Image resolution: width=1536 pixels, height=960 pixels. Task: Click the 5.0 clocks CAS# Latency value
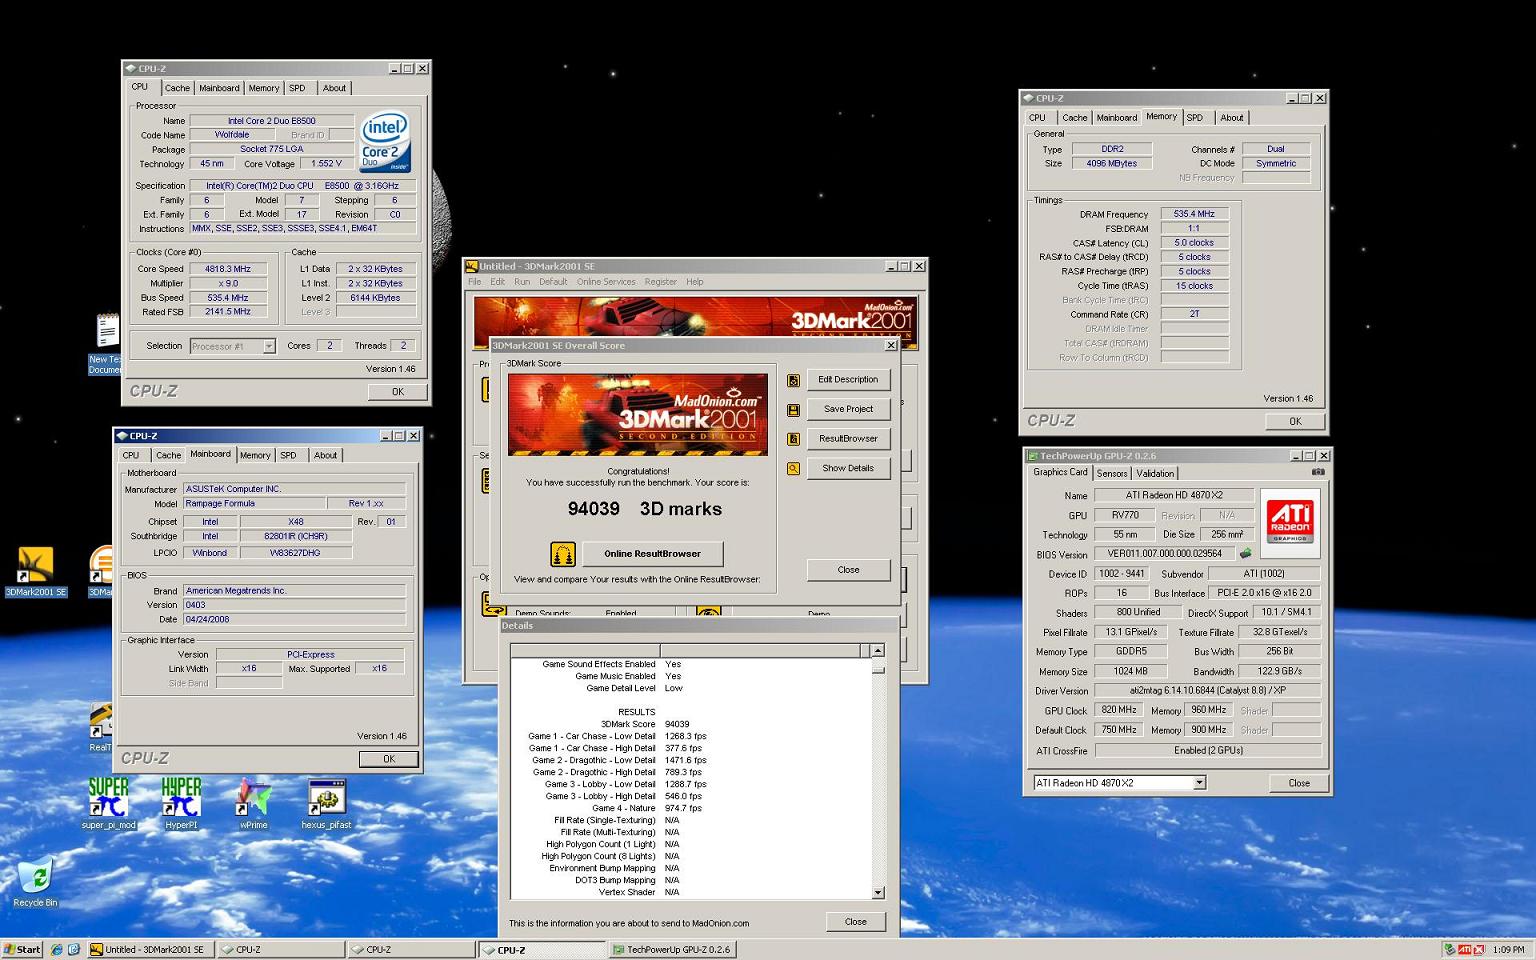tap(1194, 243)
